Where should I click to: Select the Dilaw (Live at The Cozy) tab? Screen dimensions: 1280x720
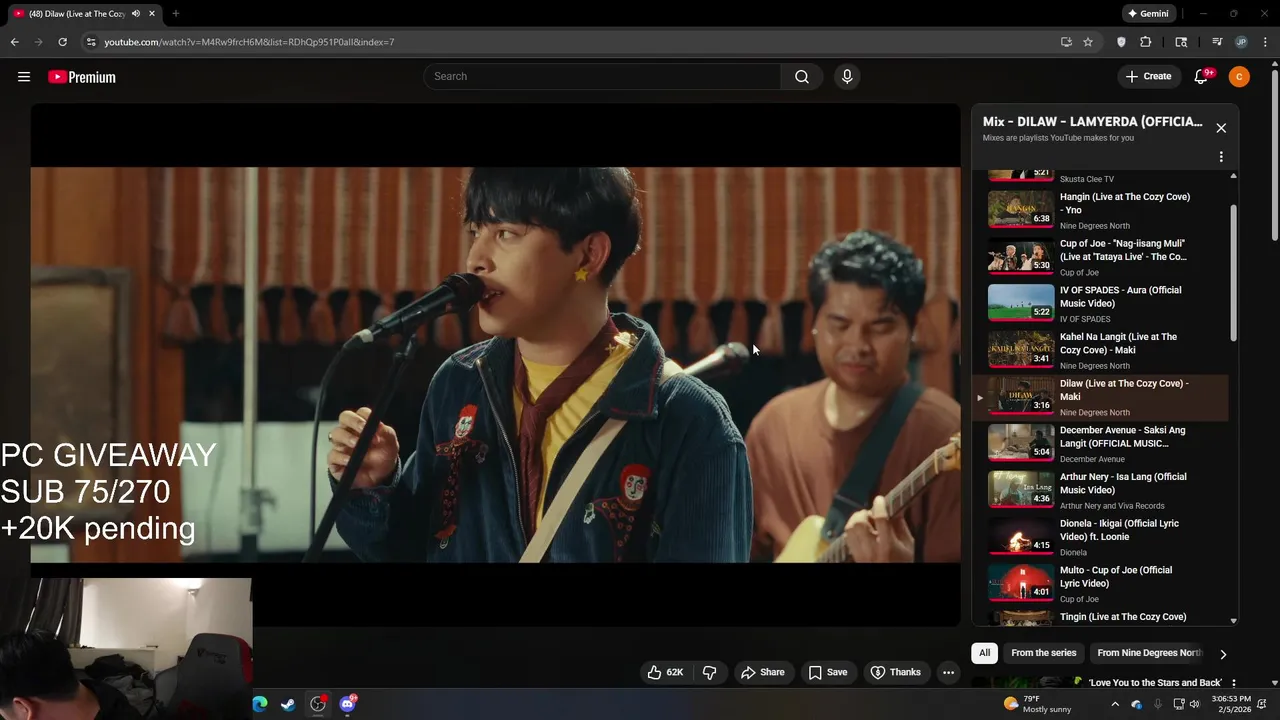pos(85,14)
